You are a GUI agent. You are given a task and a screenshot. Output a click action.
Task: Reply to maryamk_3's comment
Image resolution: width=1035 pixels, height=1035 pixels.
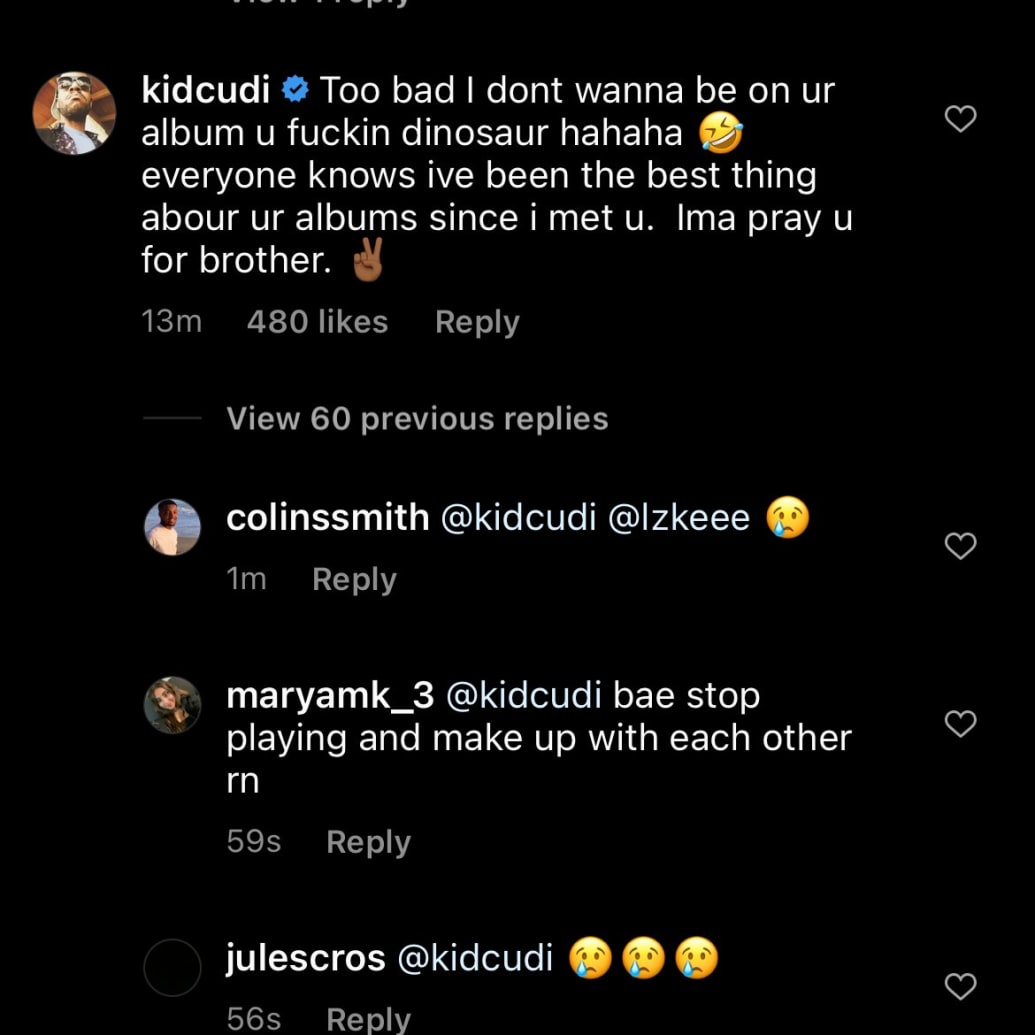point(368,842)
